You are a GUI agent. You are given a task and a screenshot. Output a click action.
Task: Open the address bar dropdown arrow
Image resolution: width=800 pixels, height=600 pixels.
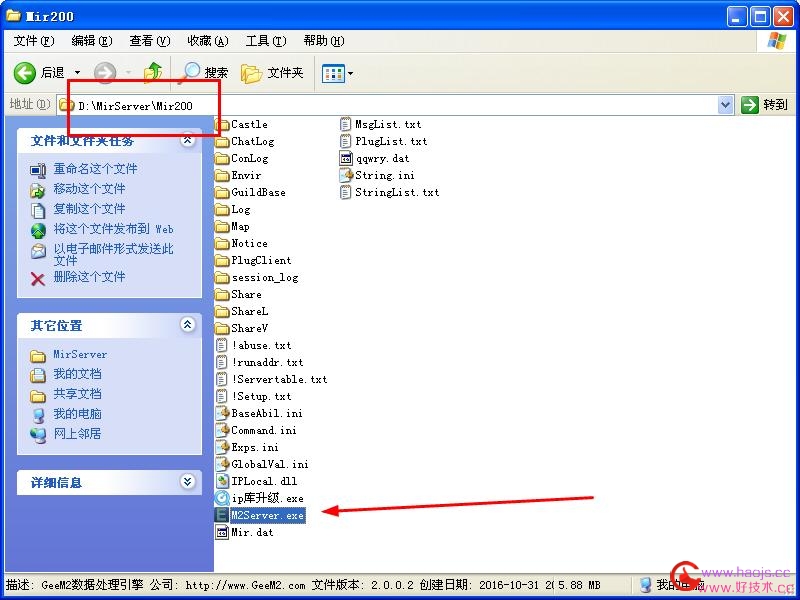point(725,105)
